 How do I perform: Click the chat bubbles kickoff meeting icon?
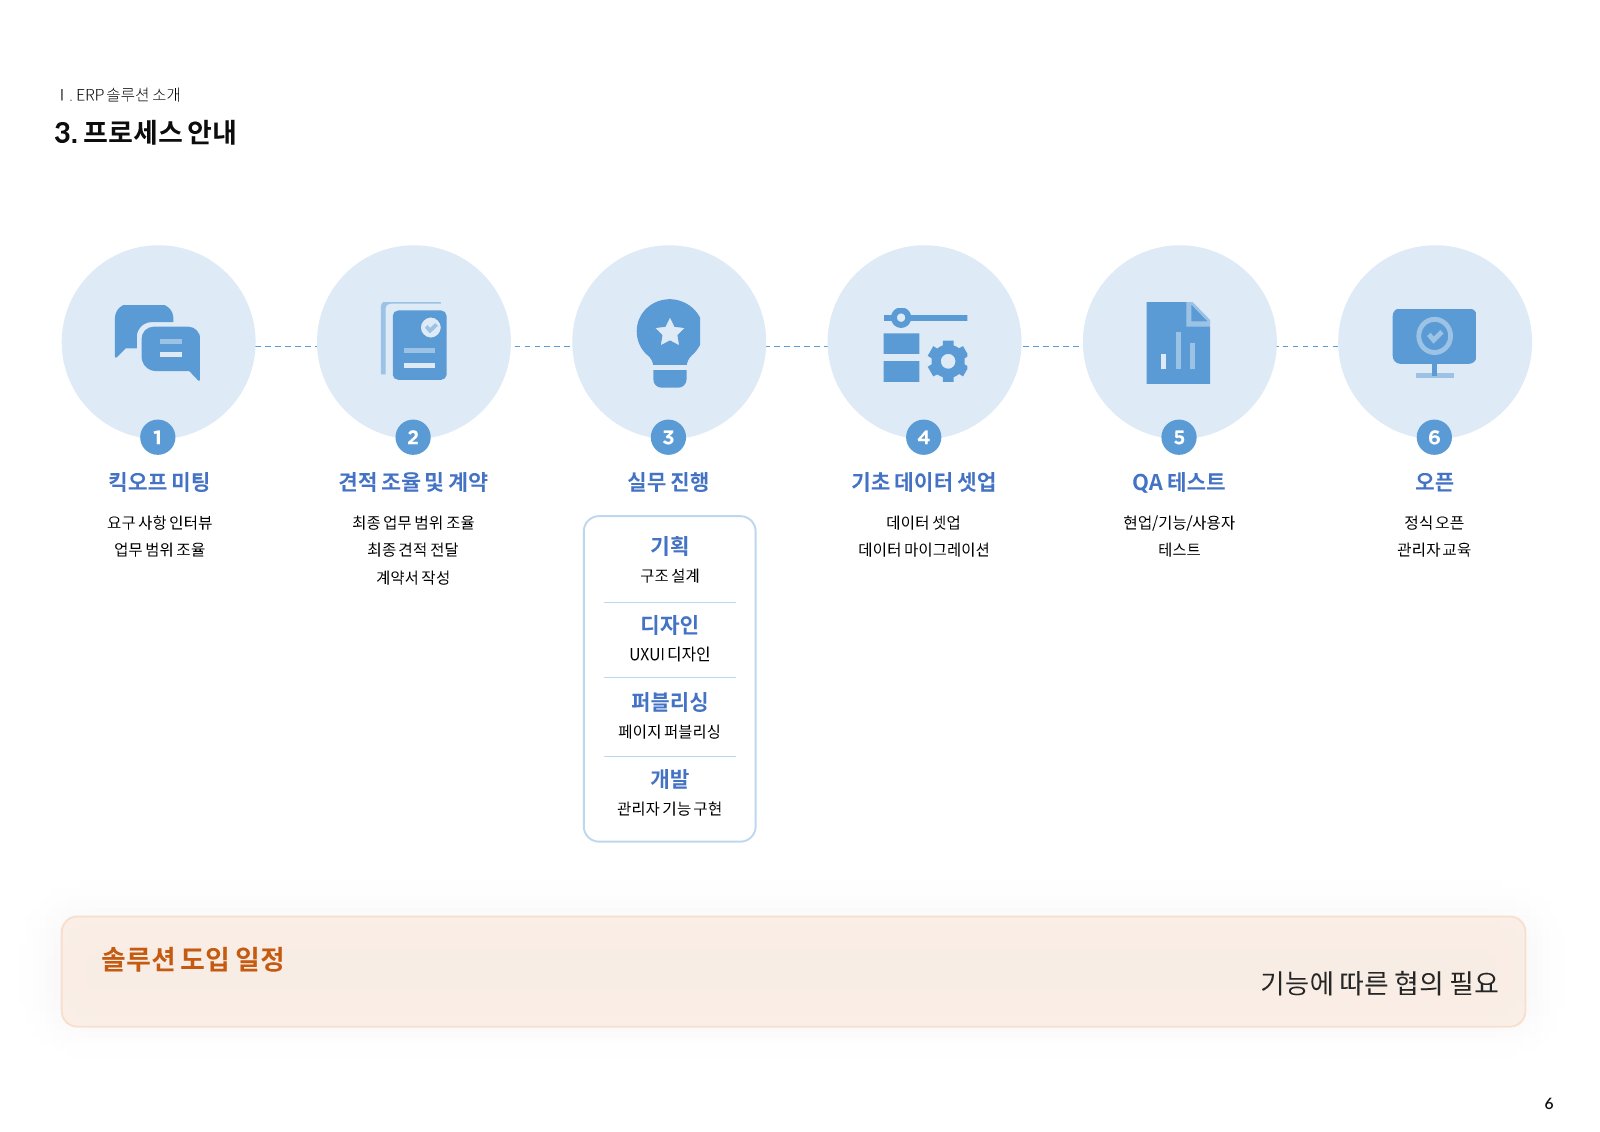(158, 343)
